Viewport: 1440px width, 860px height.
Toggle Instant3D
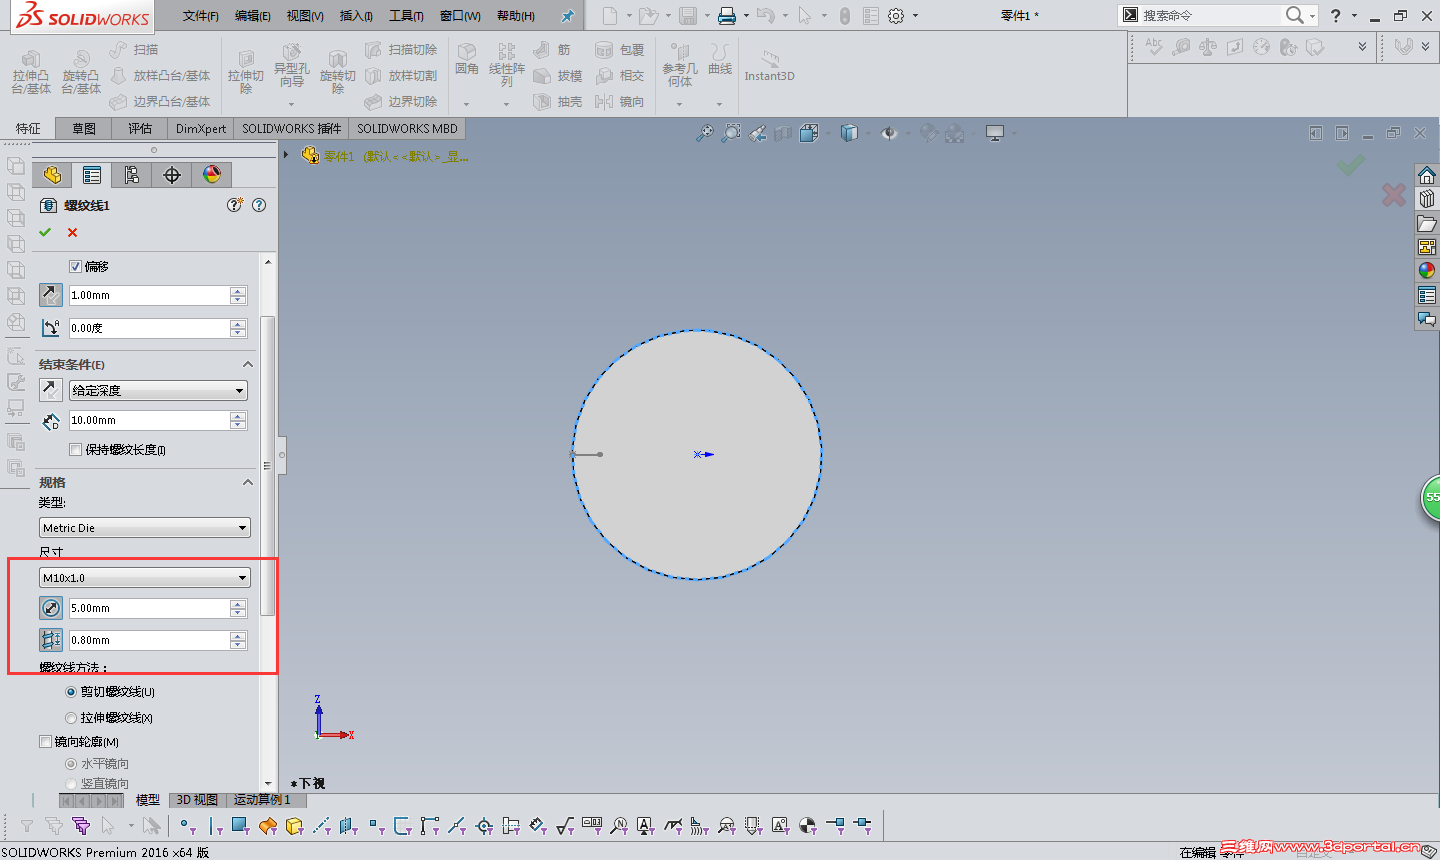coord(769,66)
